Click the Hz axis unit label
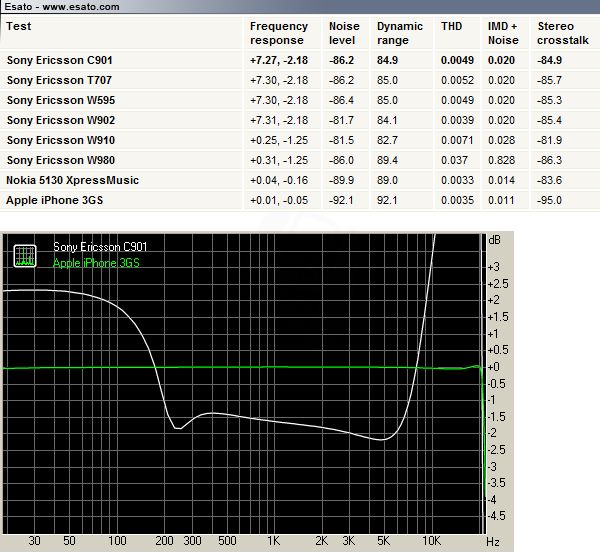This screenshot has height=553, width=600. coord(493,542)
